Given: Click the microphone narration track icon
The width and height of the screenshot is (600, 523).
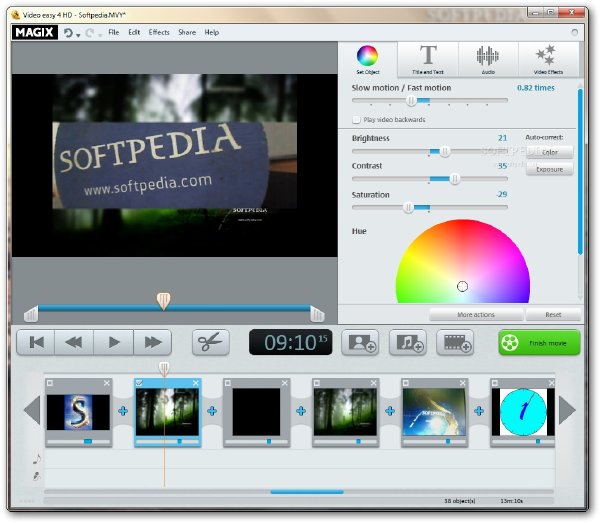Looking at the screenshot, I should pos(37,476).
